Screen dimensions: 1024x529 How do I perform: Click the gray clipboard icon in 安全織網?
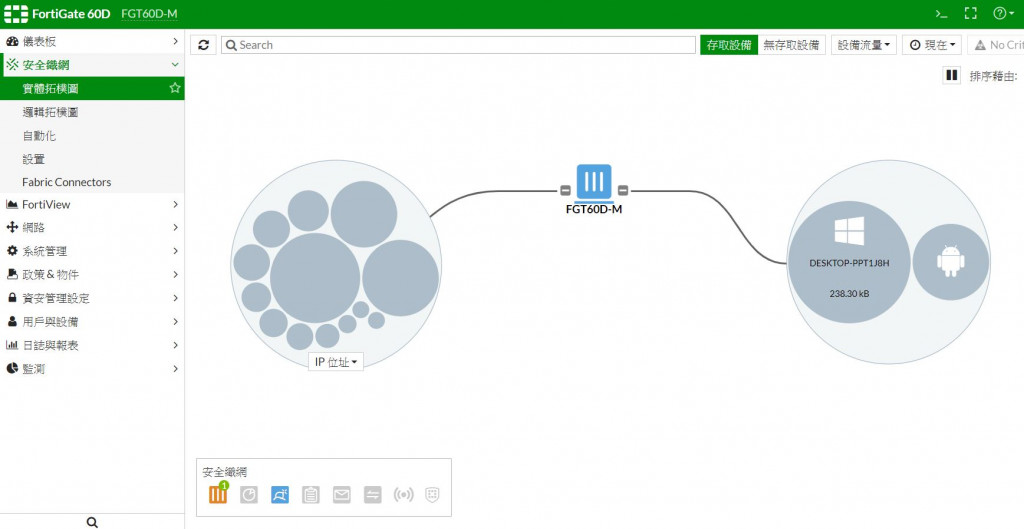pos(311,495)
